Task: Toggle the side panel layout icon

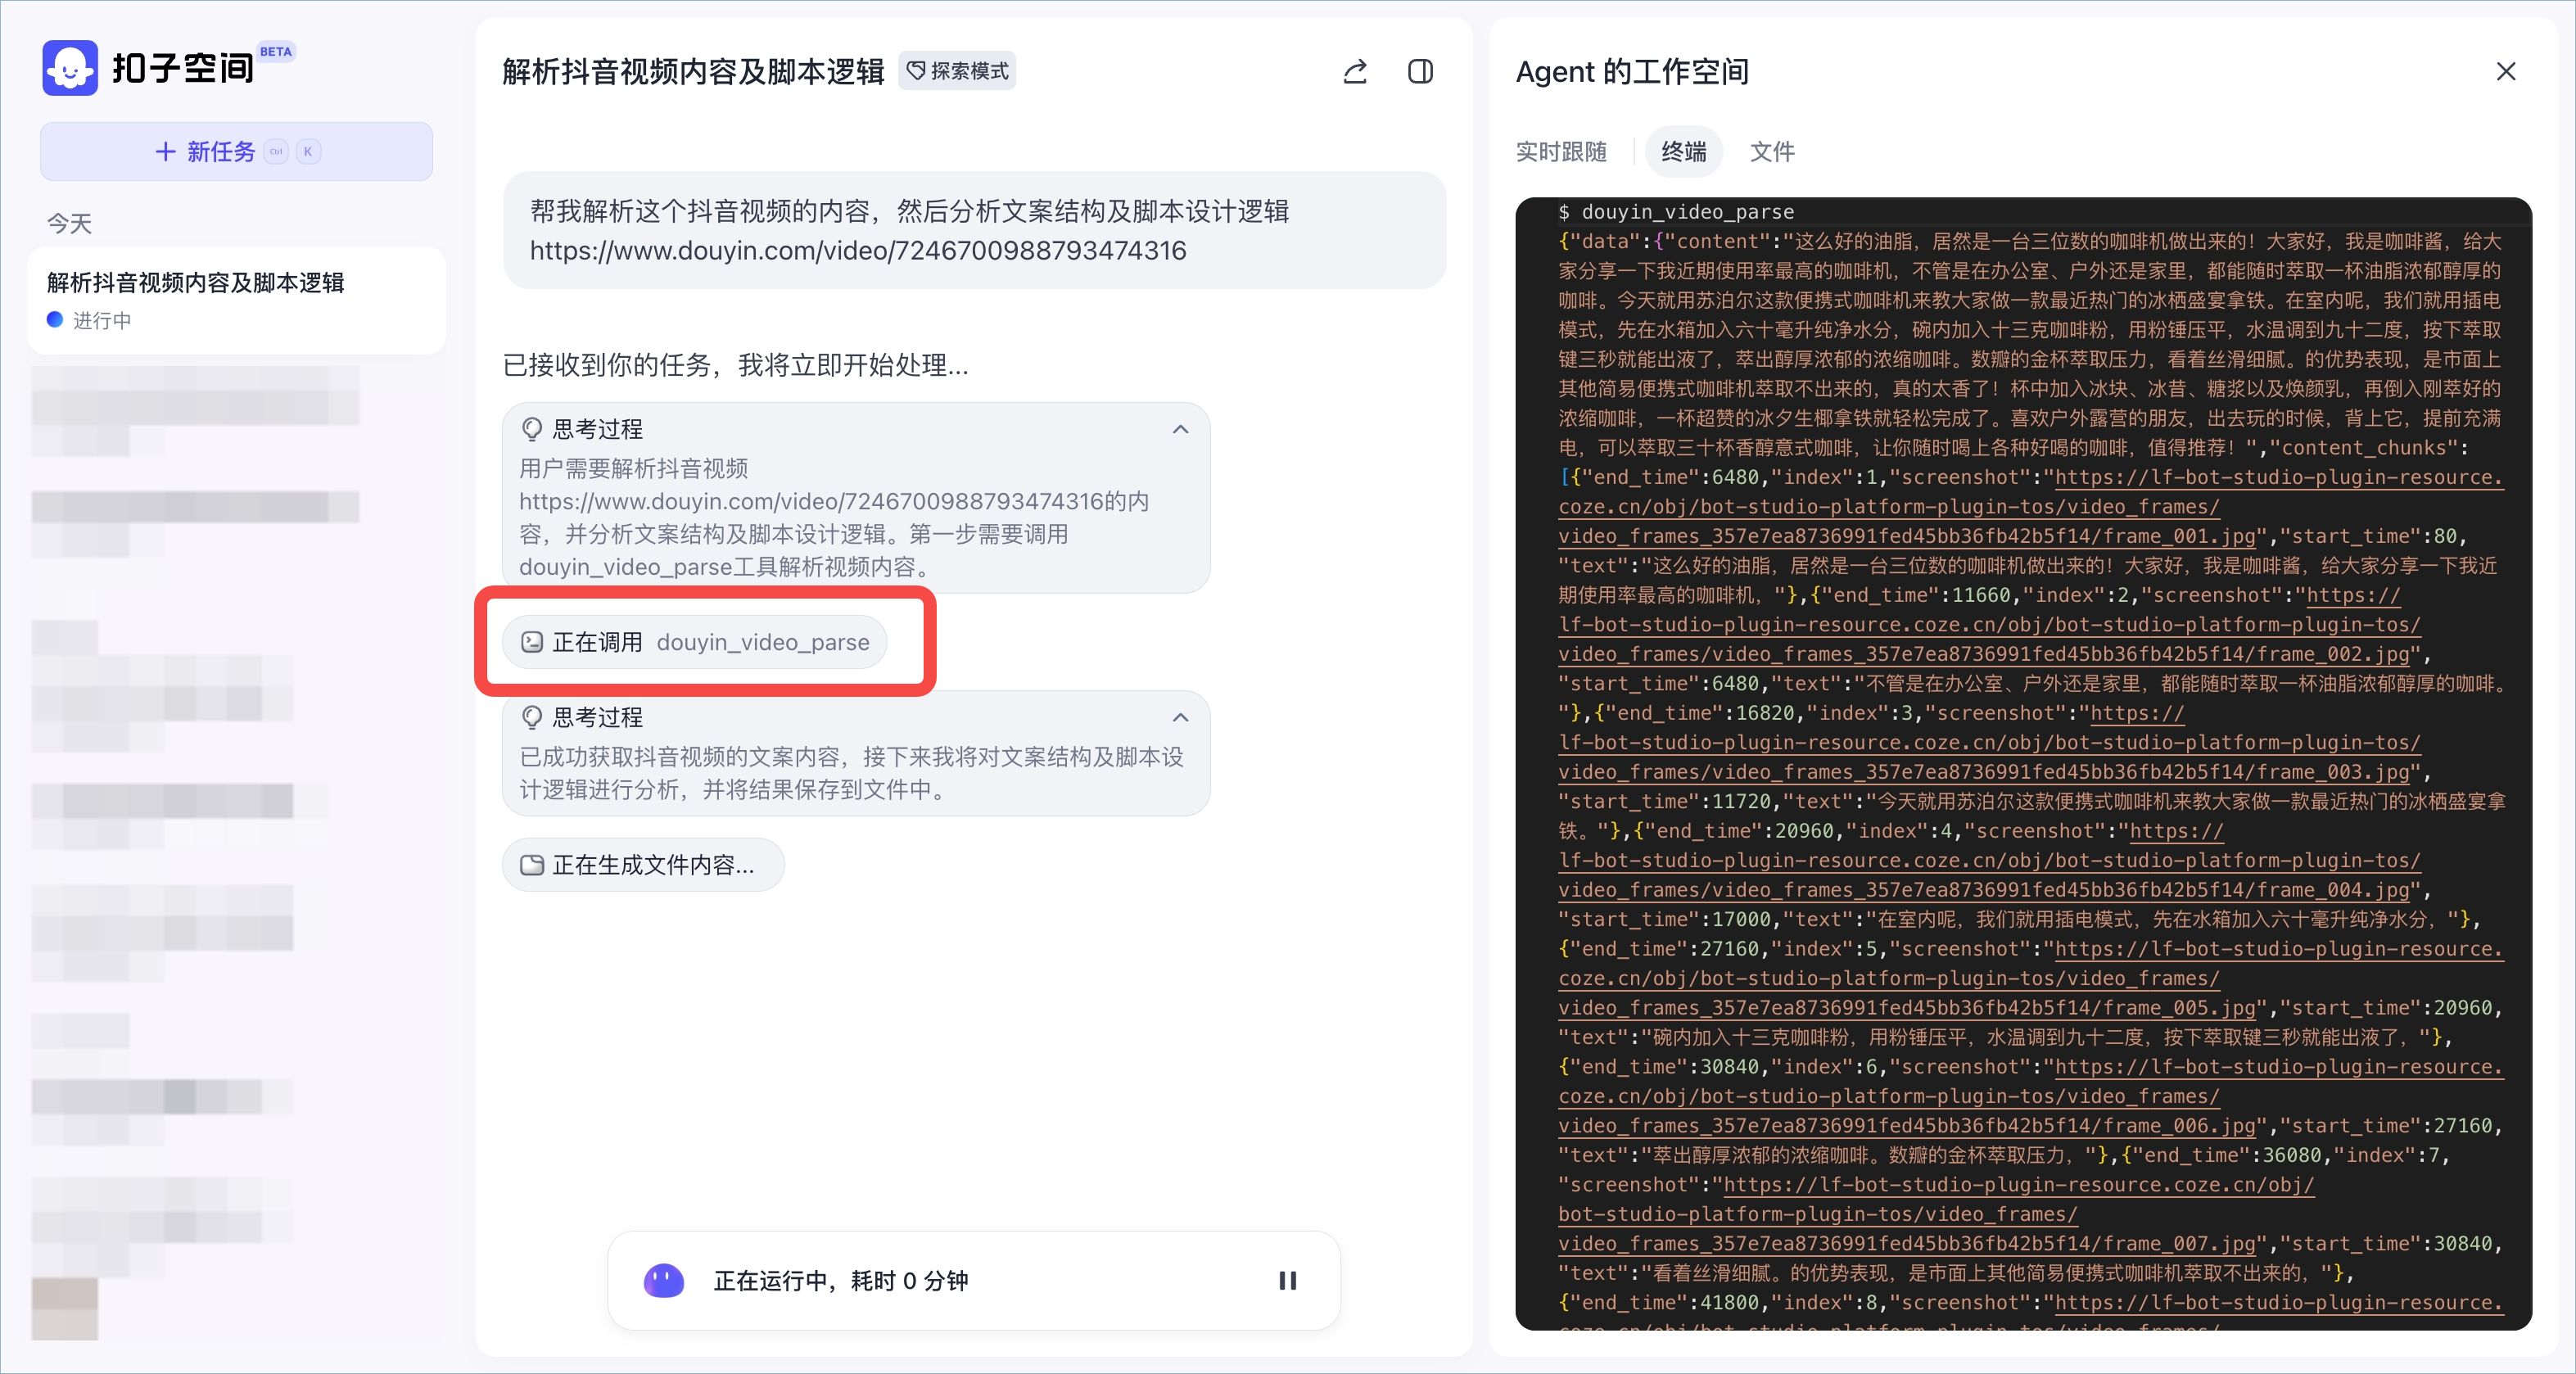Action: (x=1420, y=71)
